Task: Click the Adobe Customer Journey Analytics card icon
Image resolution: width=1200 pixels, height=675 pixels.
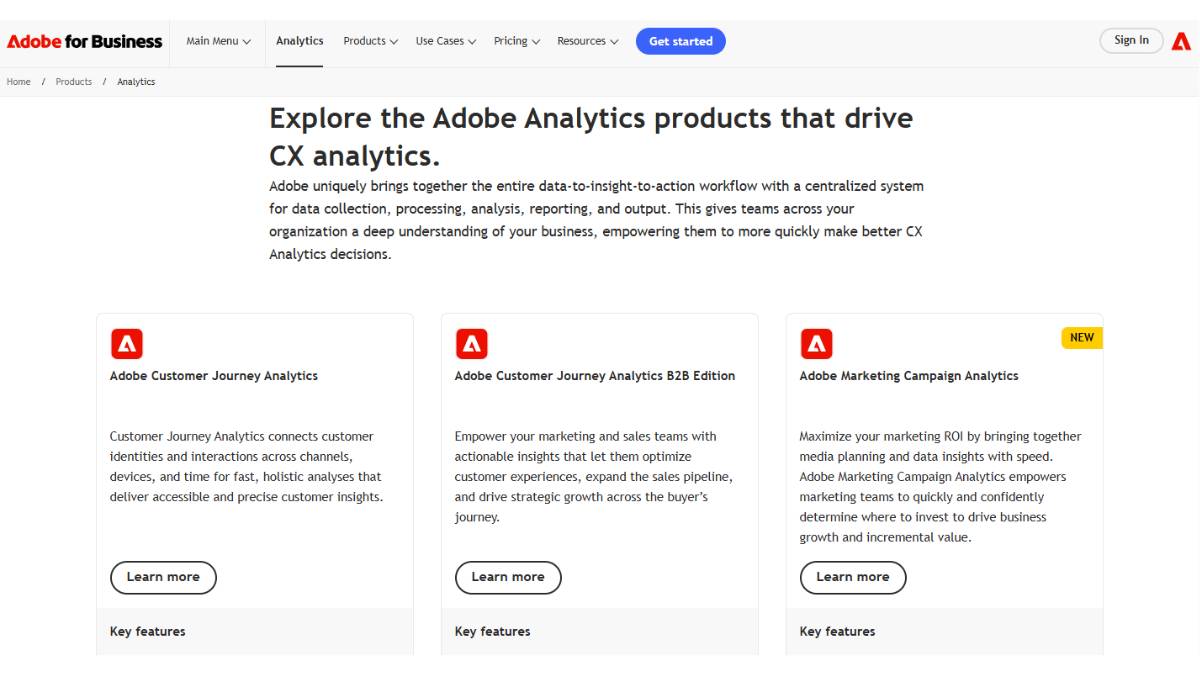Action: pos(127,344)
